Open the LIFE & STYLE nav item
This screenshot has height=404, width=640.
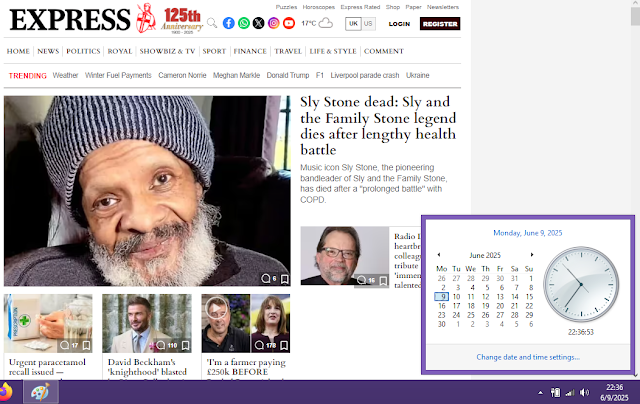333,51
